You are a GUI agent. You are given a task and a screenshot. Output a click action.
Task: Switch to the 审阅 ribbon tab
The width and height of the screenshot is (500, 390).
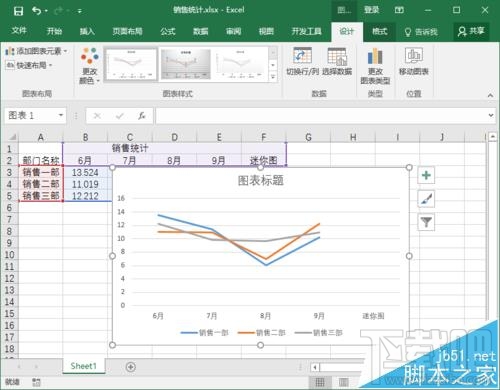233,31
